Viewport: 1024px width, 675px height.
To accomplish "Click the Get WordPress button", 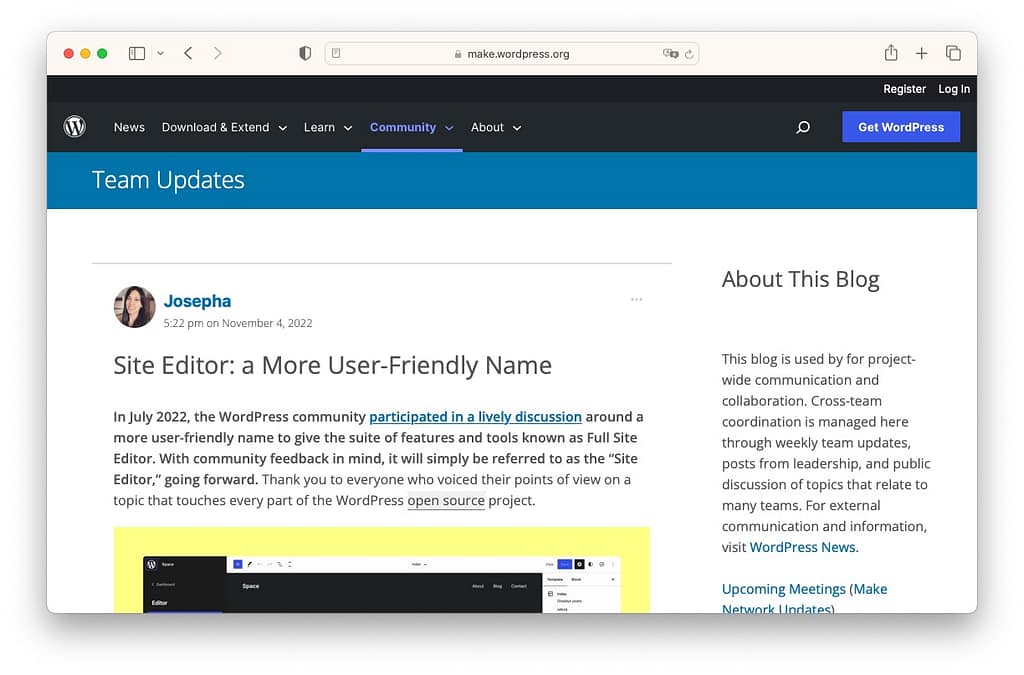I will tap(900, 127).
